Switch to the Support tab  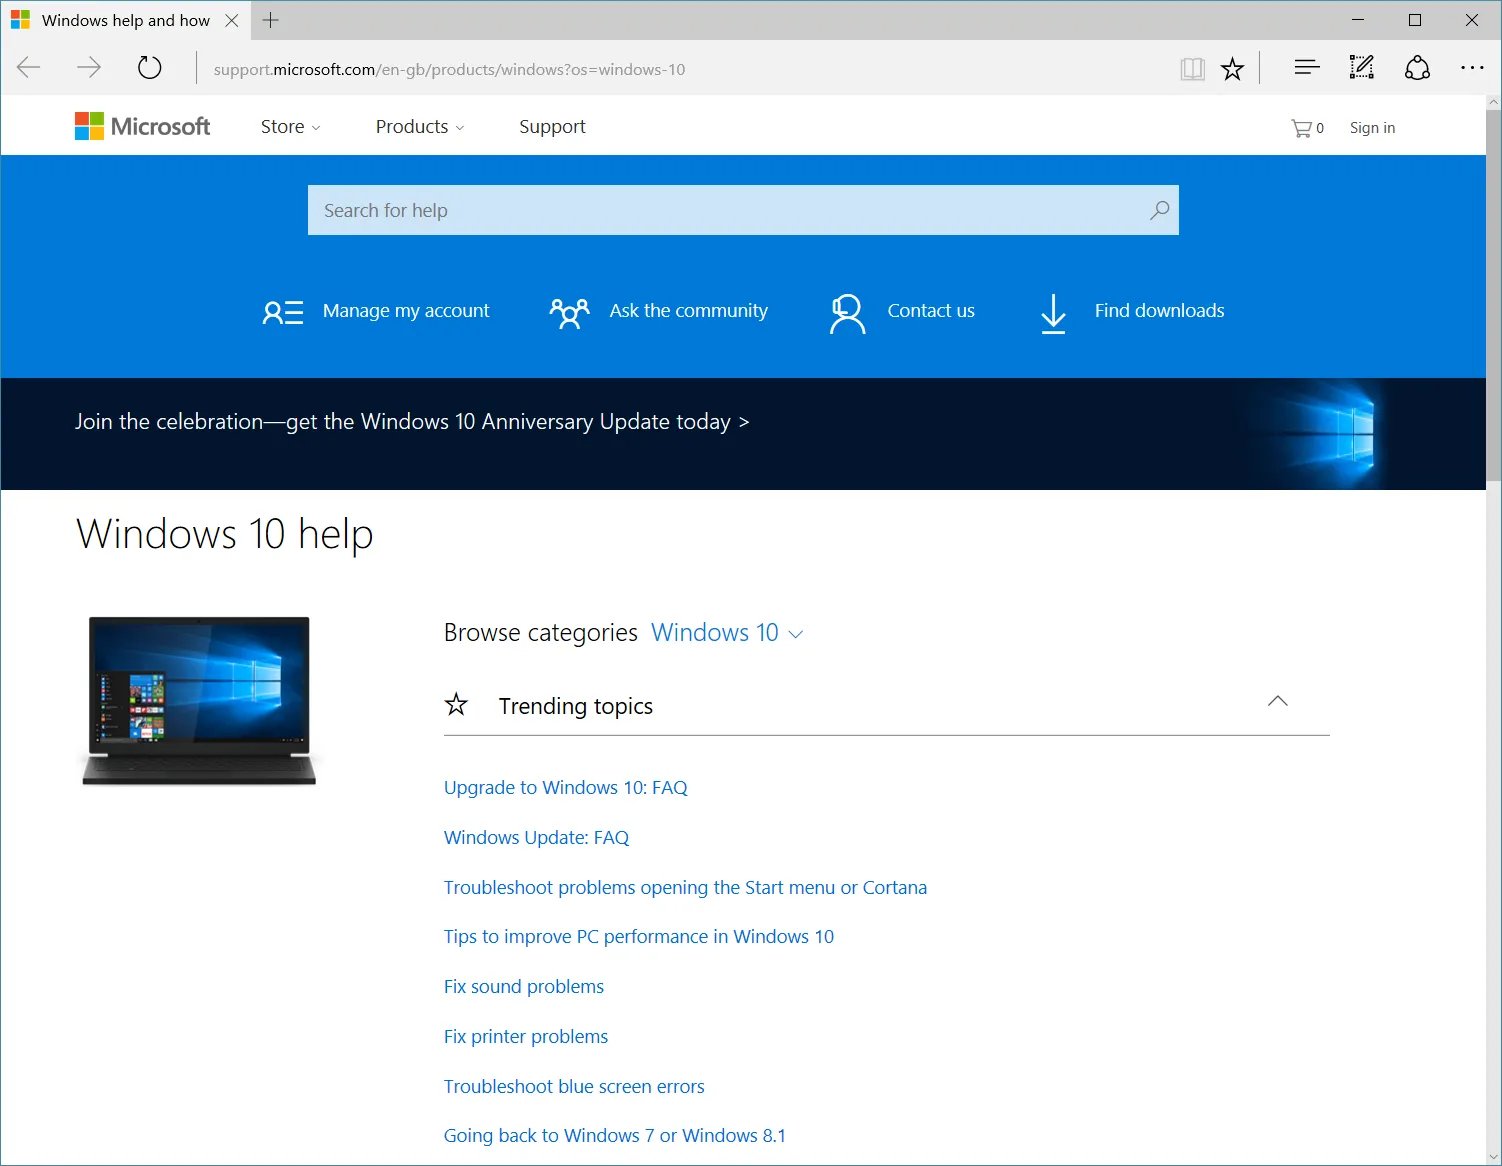pyautogui.click(x=551, y=126)
